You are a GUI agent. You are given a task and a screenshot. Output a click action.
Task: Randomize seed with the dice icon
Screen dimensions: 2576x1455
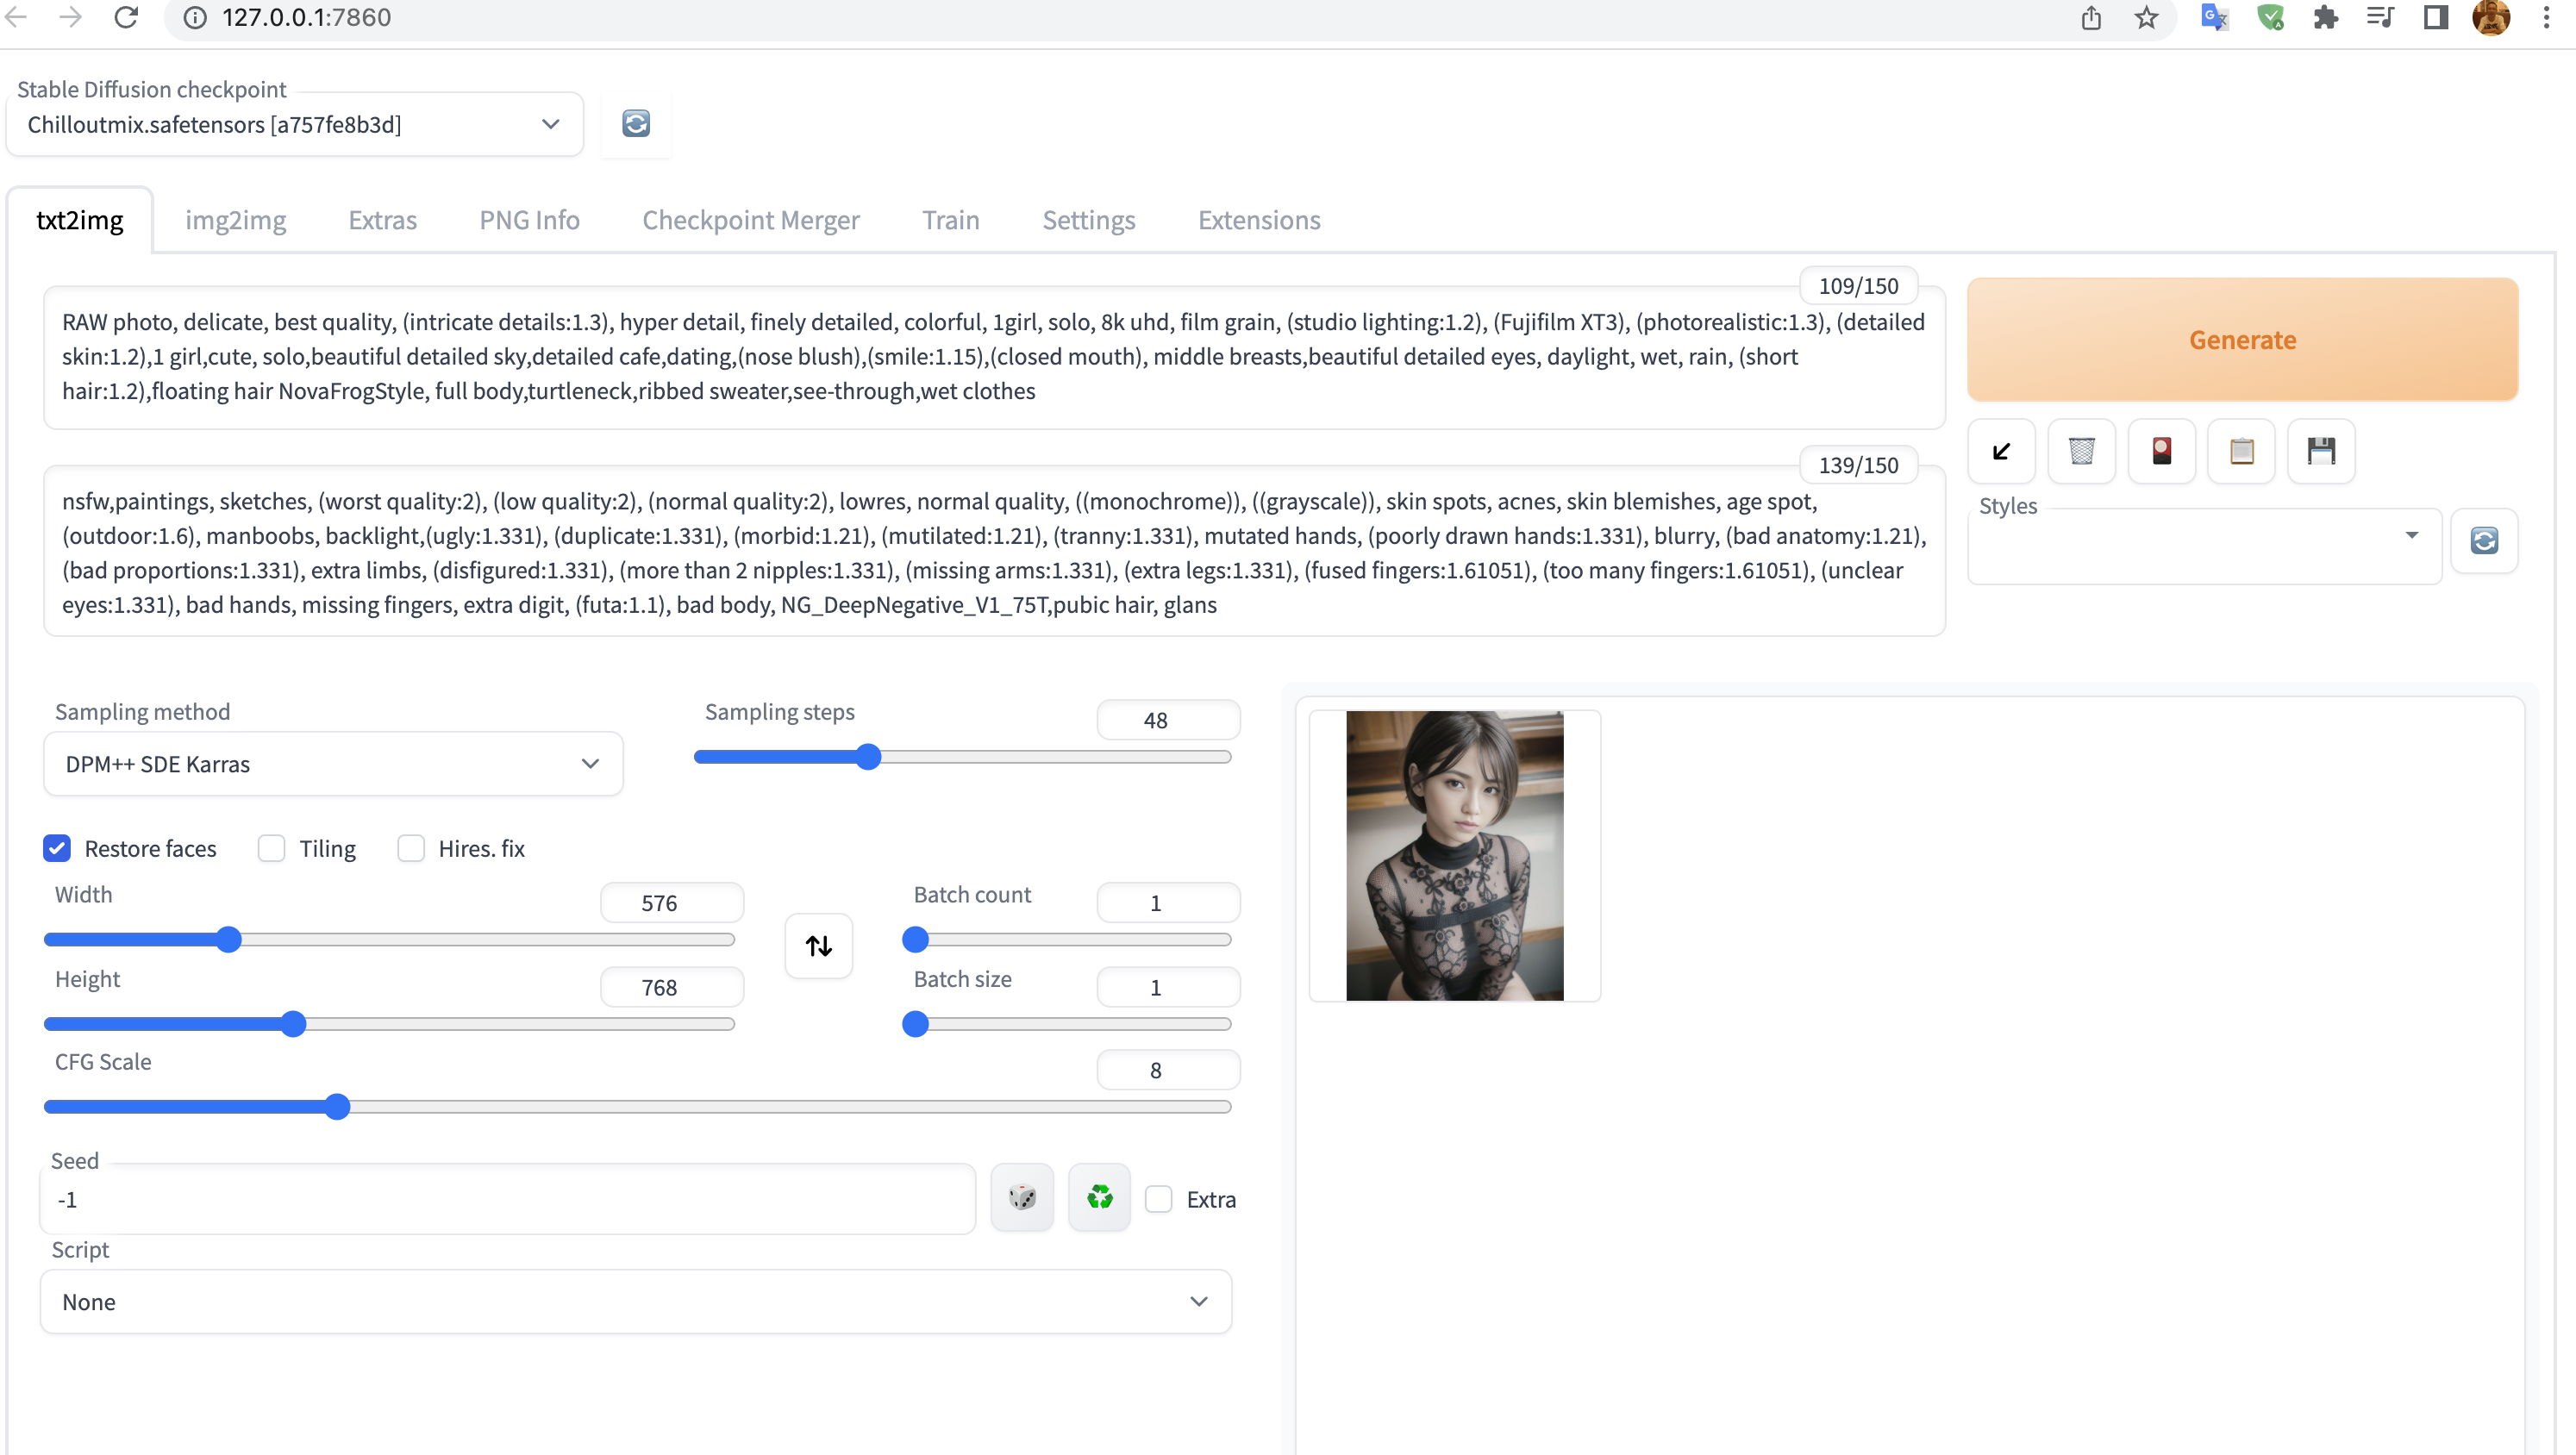[x=1022, y=1197]
